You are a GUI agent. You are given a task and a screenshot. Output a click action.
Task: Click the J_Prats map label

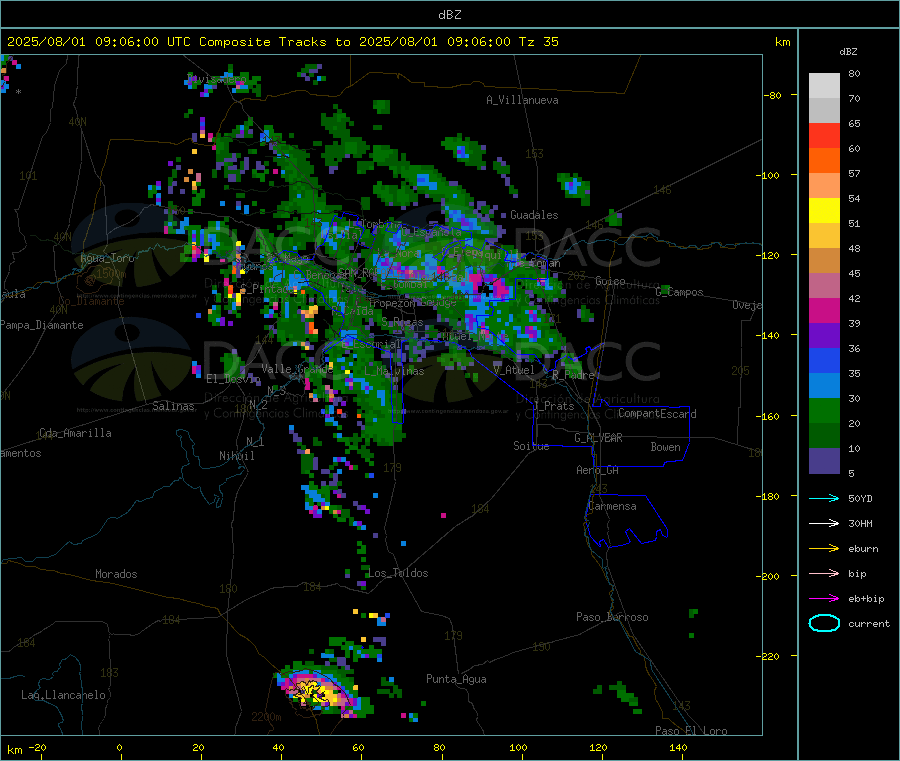(x=554, y=406)
